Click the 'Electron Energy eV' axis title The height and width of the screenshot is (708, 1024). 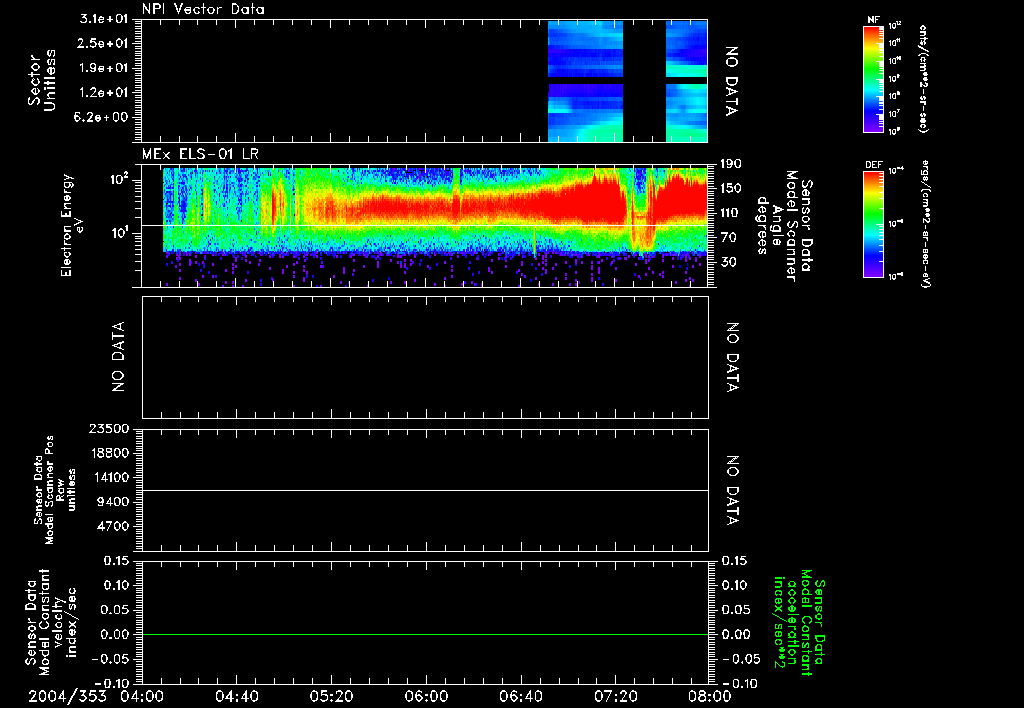point(71,225)
